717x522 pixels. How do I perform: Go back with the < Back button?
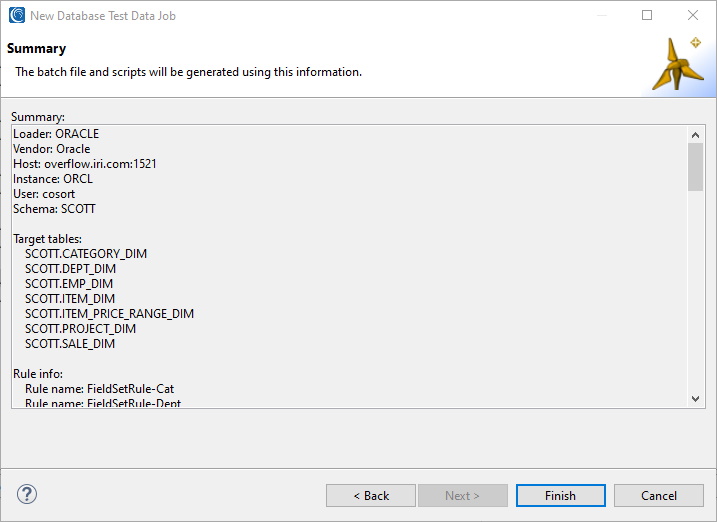(x=371, y=495)
